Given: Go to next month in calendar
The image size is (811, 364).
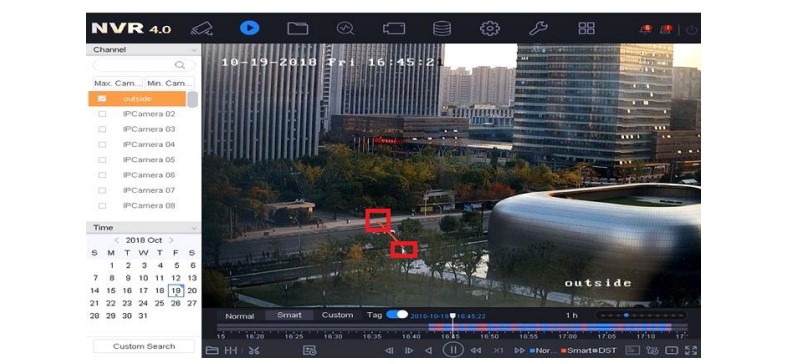Looking at the screenshot, I should tap(171, 240).
